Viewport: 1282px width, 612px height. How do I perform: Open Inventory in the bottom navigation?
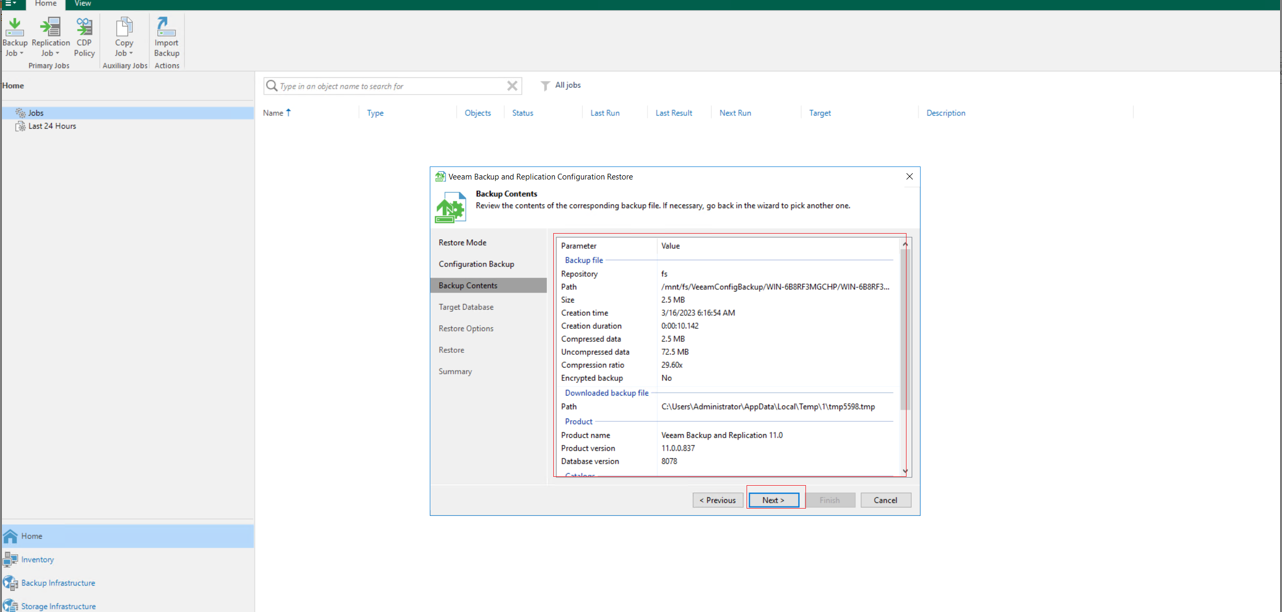pyautogui.click(x=38, y=560)
